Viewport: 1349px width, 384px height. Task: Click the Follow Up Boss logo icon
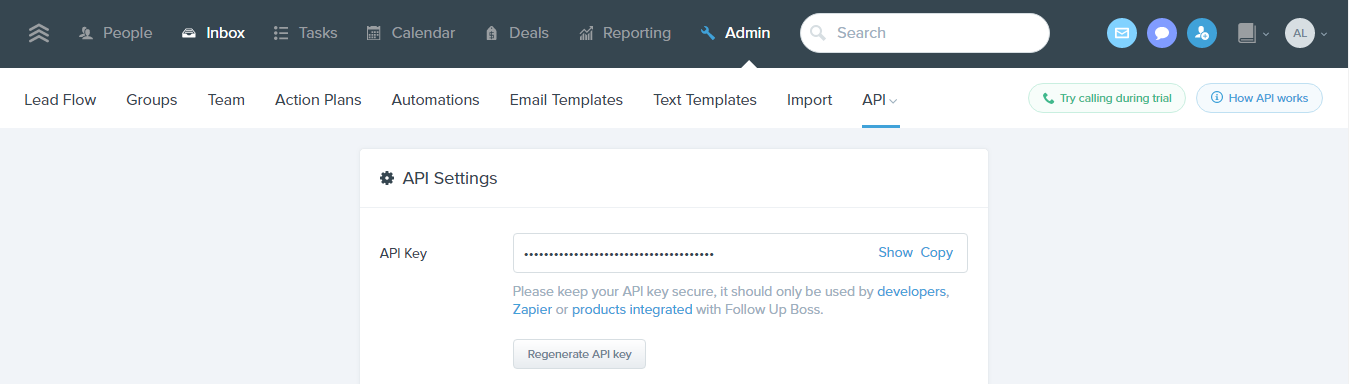pyautogui.click(x=39, y=33)
